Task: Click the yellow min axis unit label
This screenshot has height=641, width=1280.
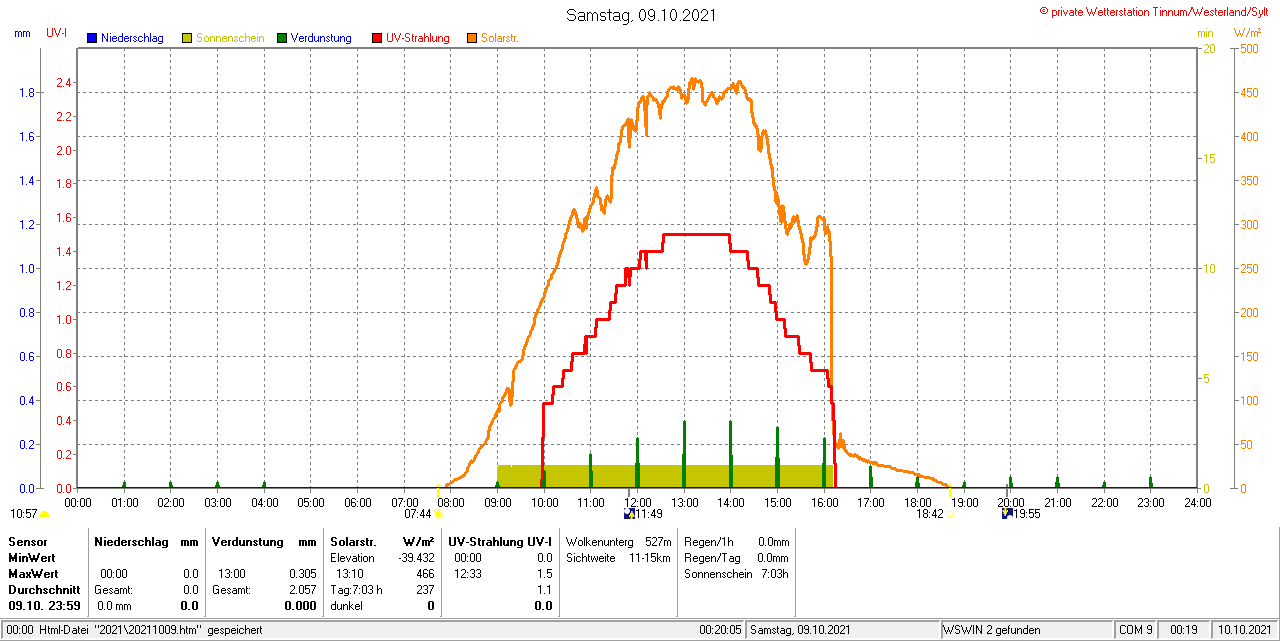Action: tap(1206, 33)
